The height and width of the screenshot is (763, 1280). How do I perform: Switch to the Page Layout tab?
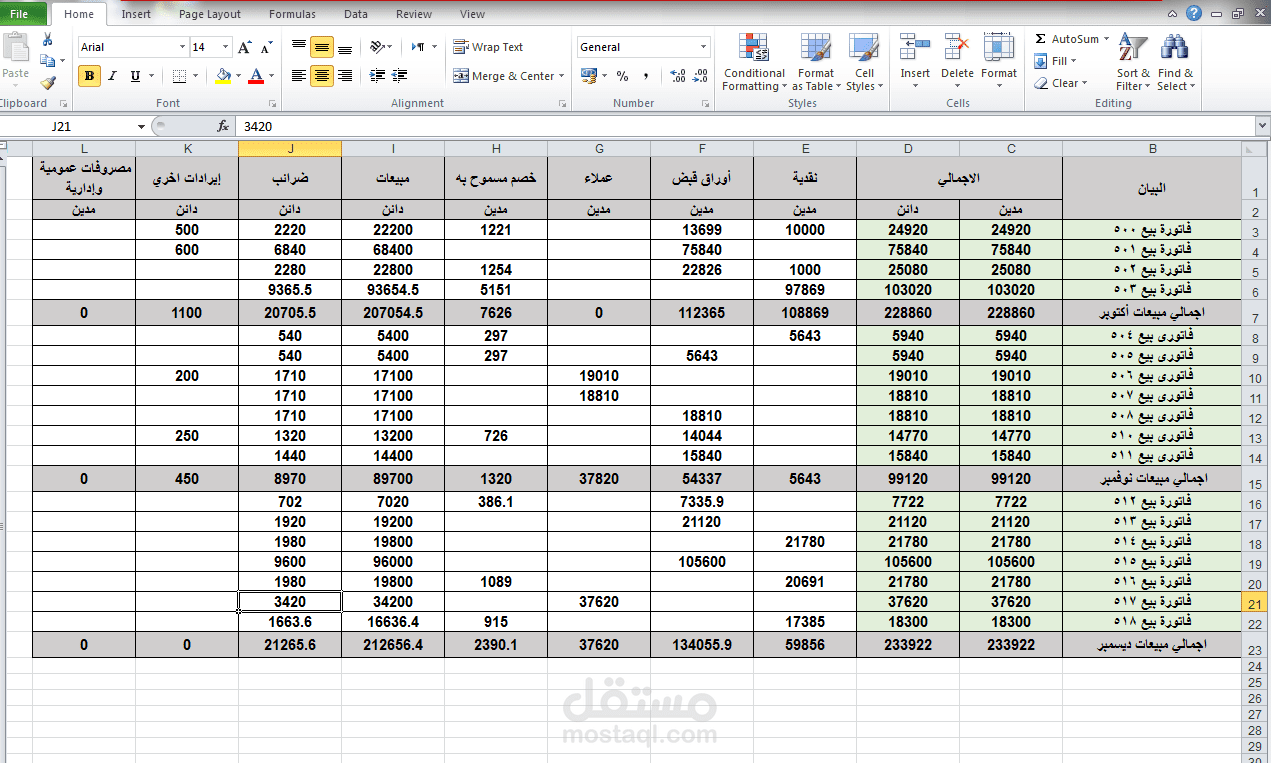(x=210, y=14)
